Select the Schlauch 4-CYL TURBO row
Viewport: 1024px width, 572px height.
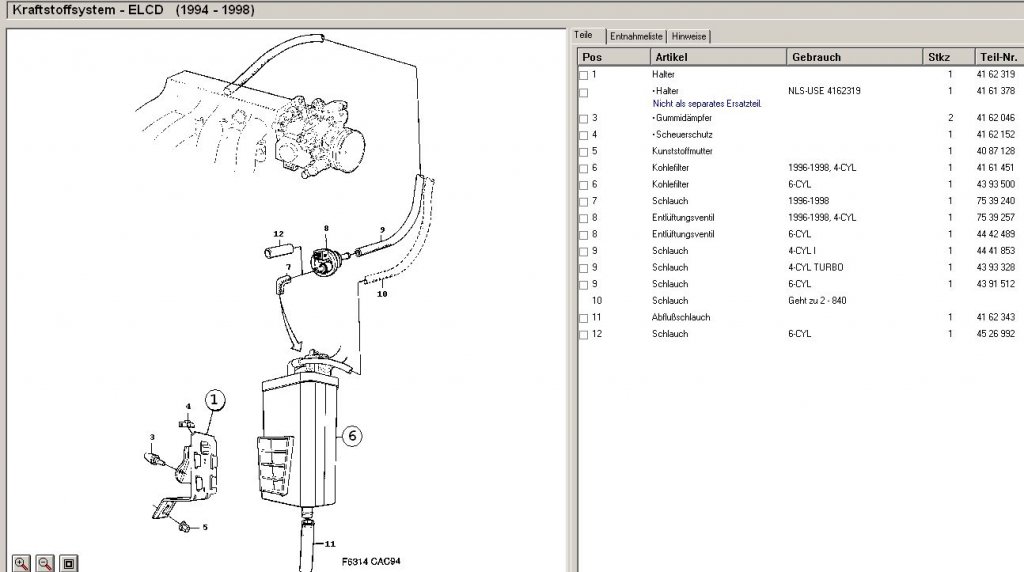pos(801,267)
